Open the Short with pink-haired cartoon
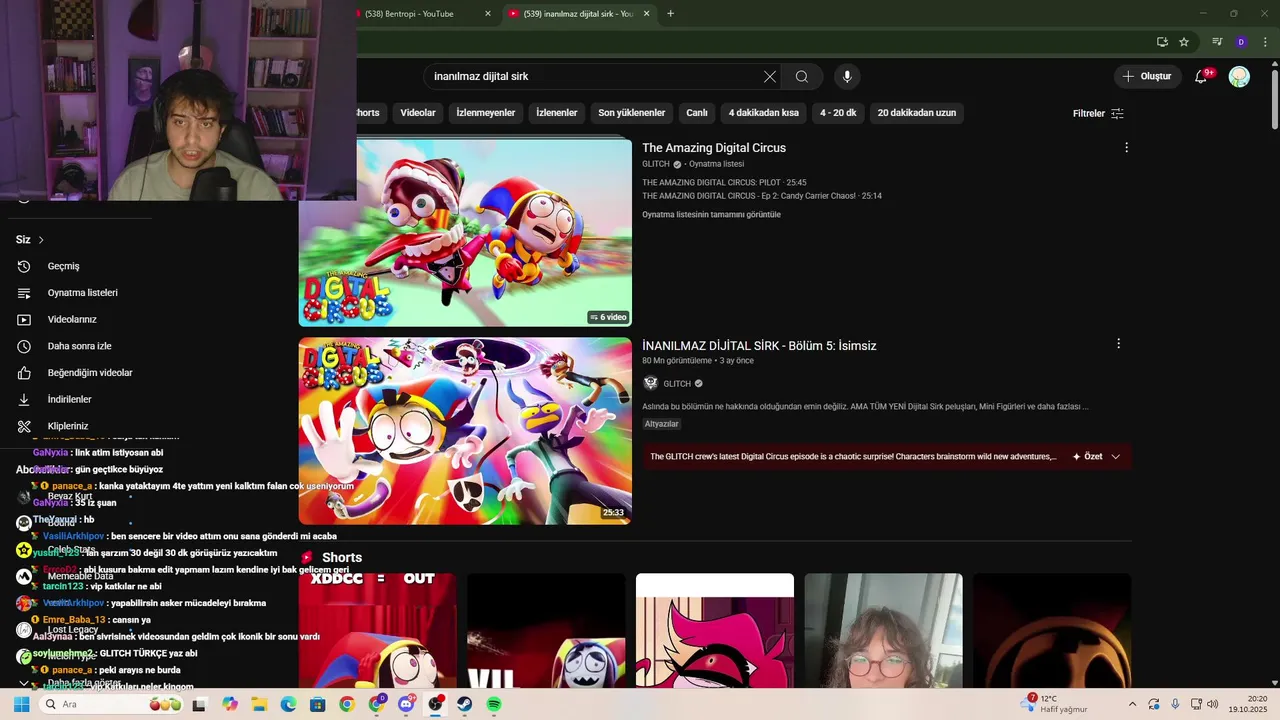 pos(715,630)
